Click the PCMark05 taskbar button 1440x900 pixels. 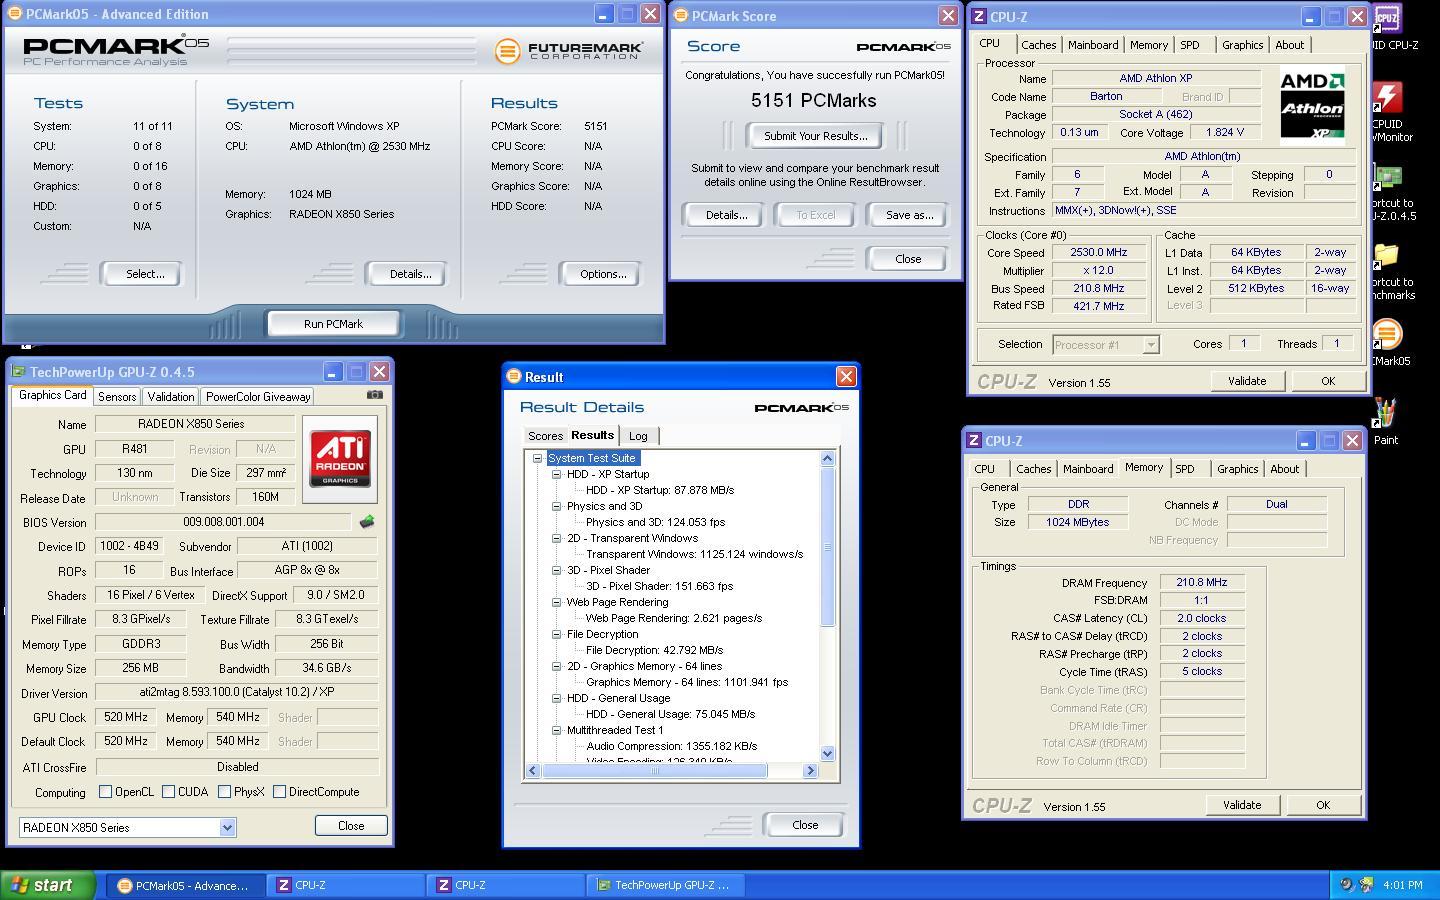pyautogui.click(x=185, y=885)
